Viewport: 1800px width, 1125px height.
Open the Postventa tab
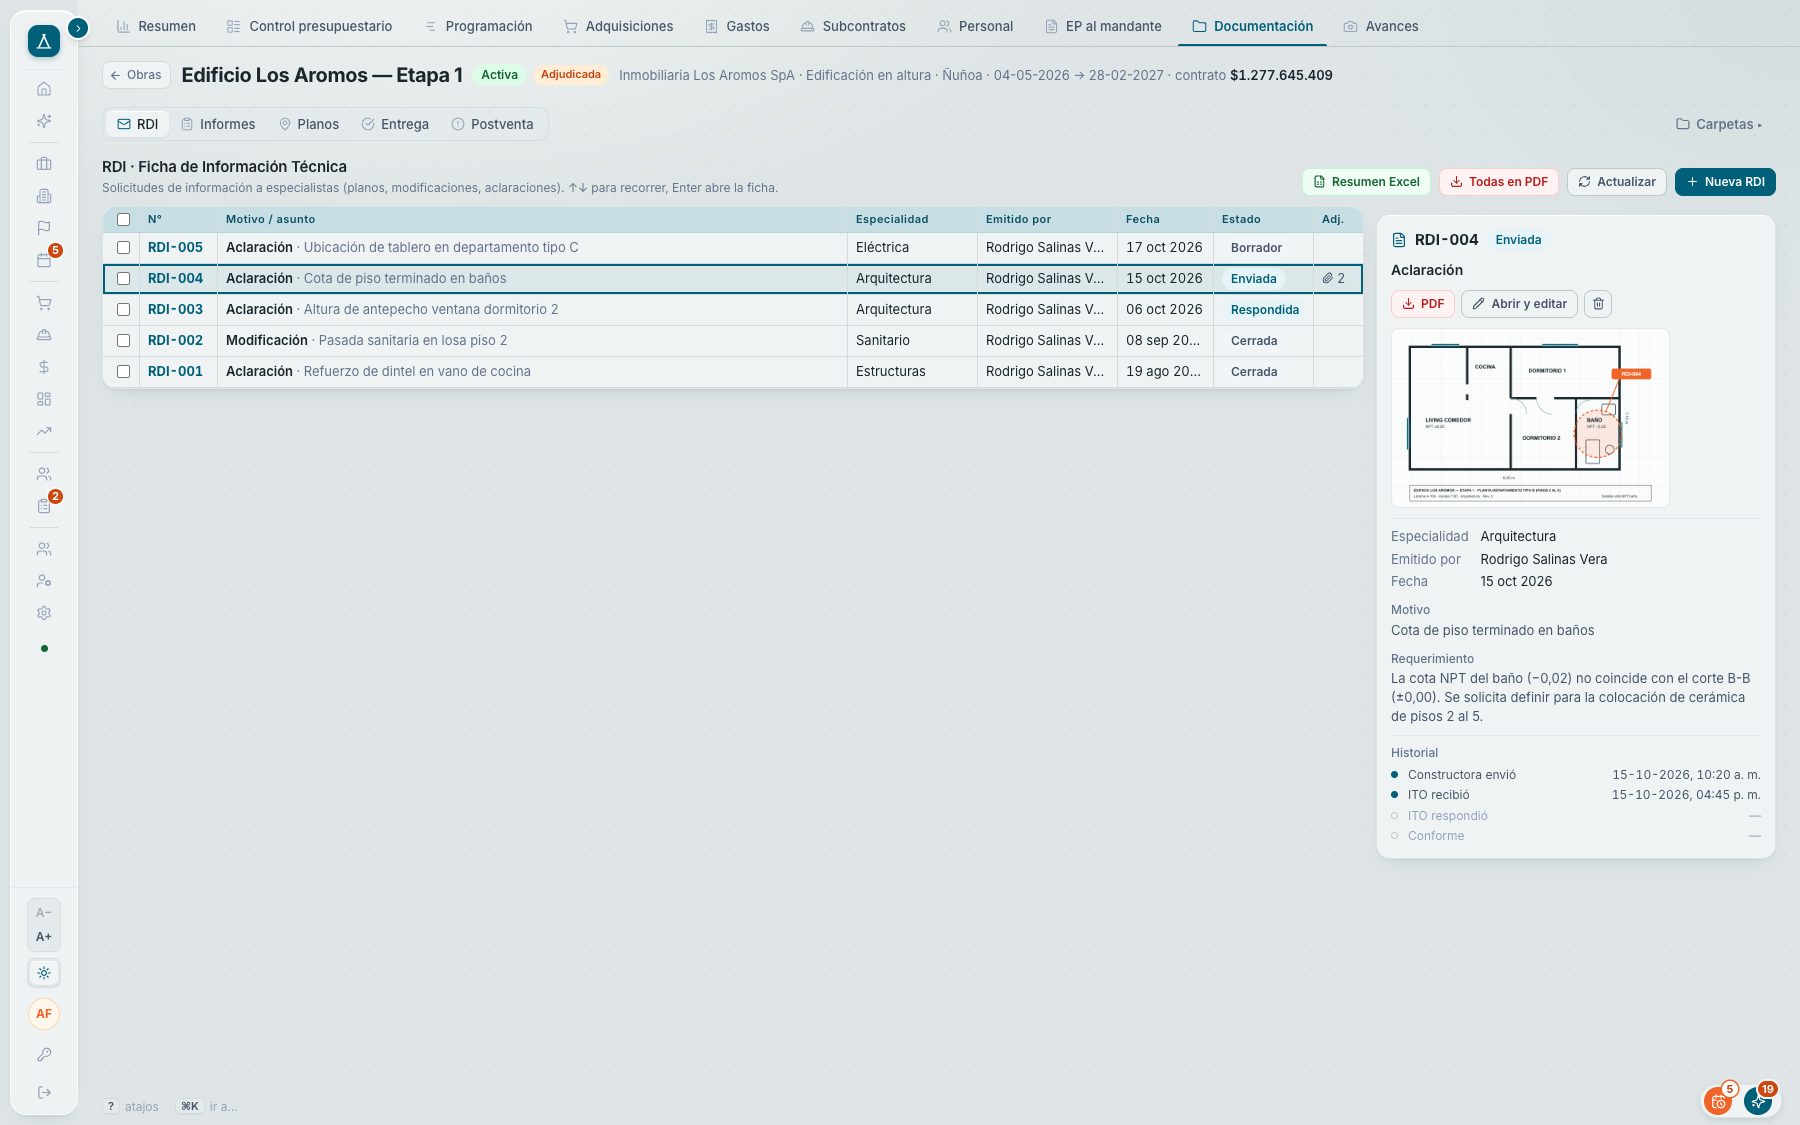coord(492,125)
